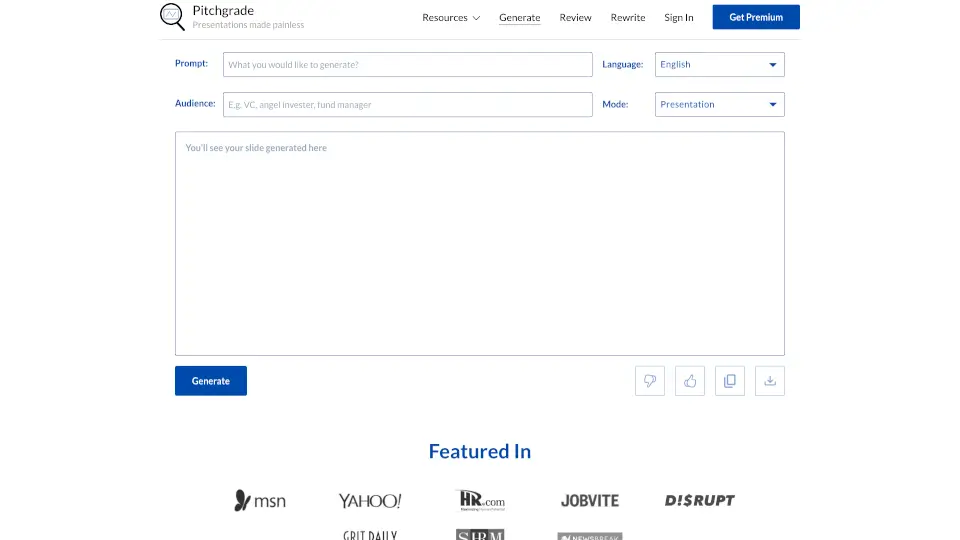
Task: Click the Jobvite logo
Action: point(590,500)
